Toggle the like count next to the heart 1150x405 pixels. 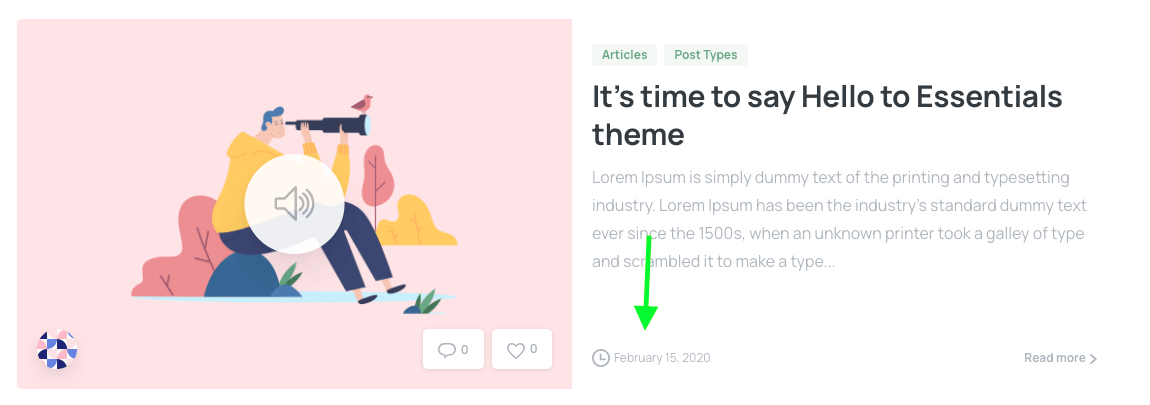click(x=533, y=349)
